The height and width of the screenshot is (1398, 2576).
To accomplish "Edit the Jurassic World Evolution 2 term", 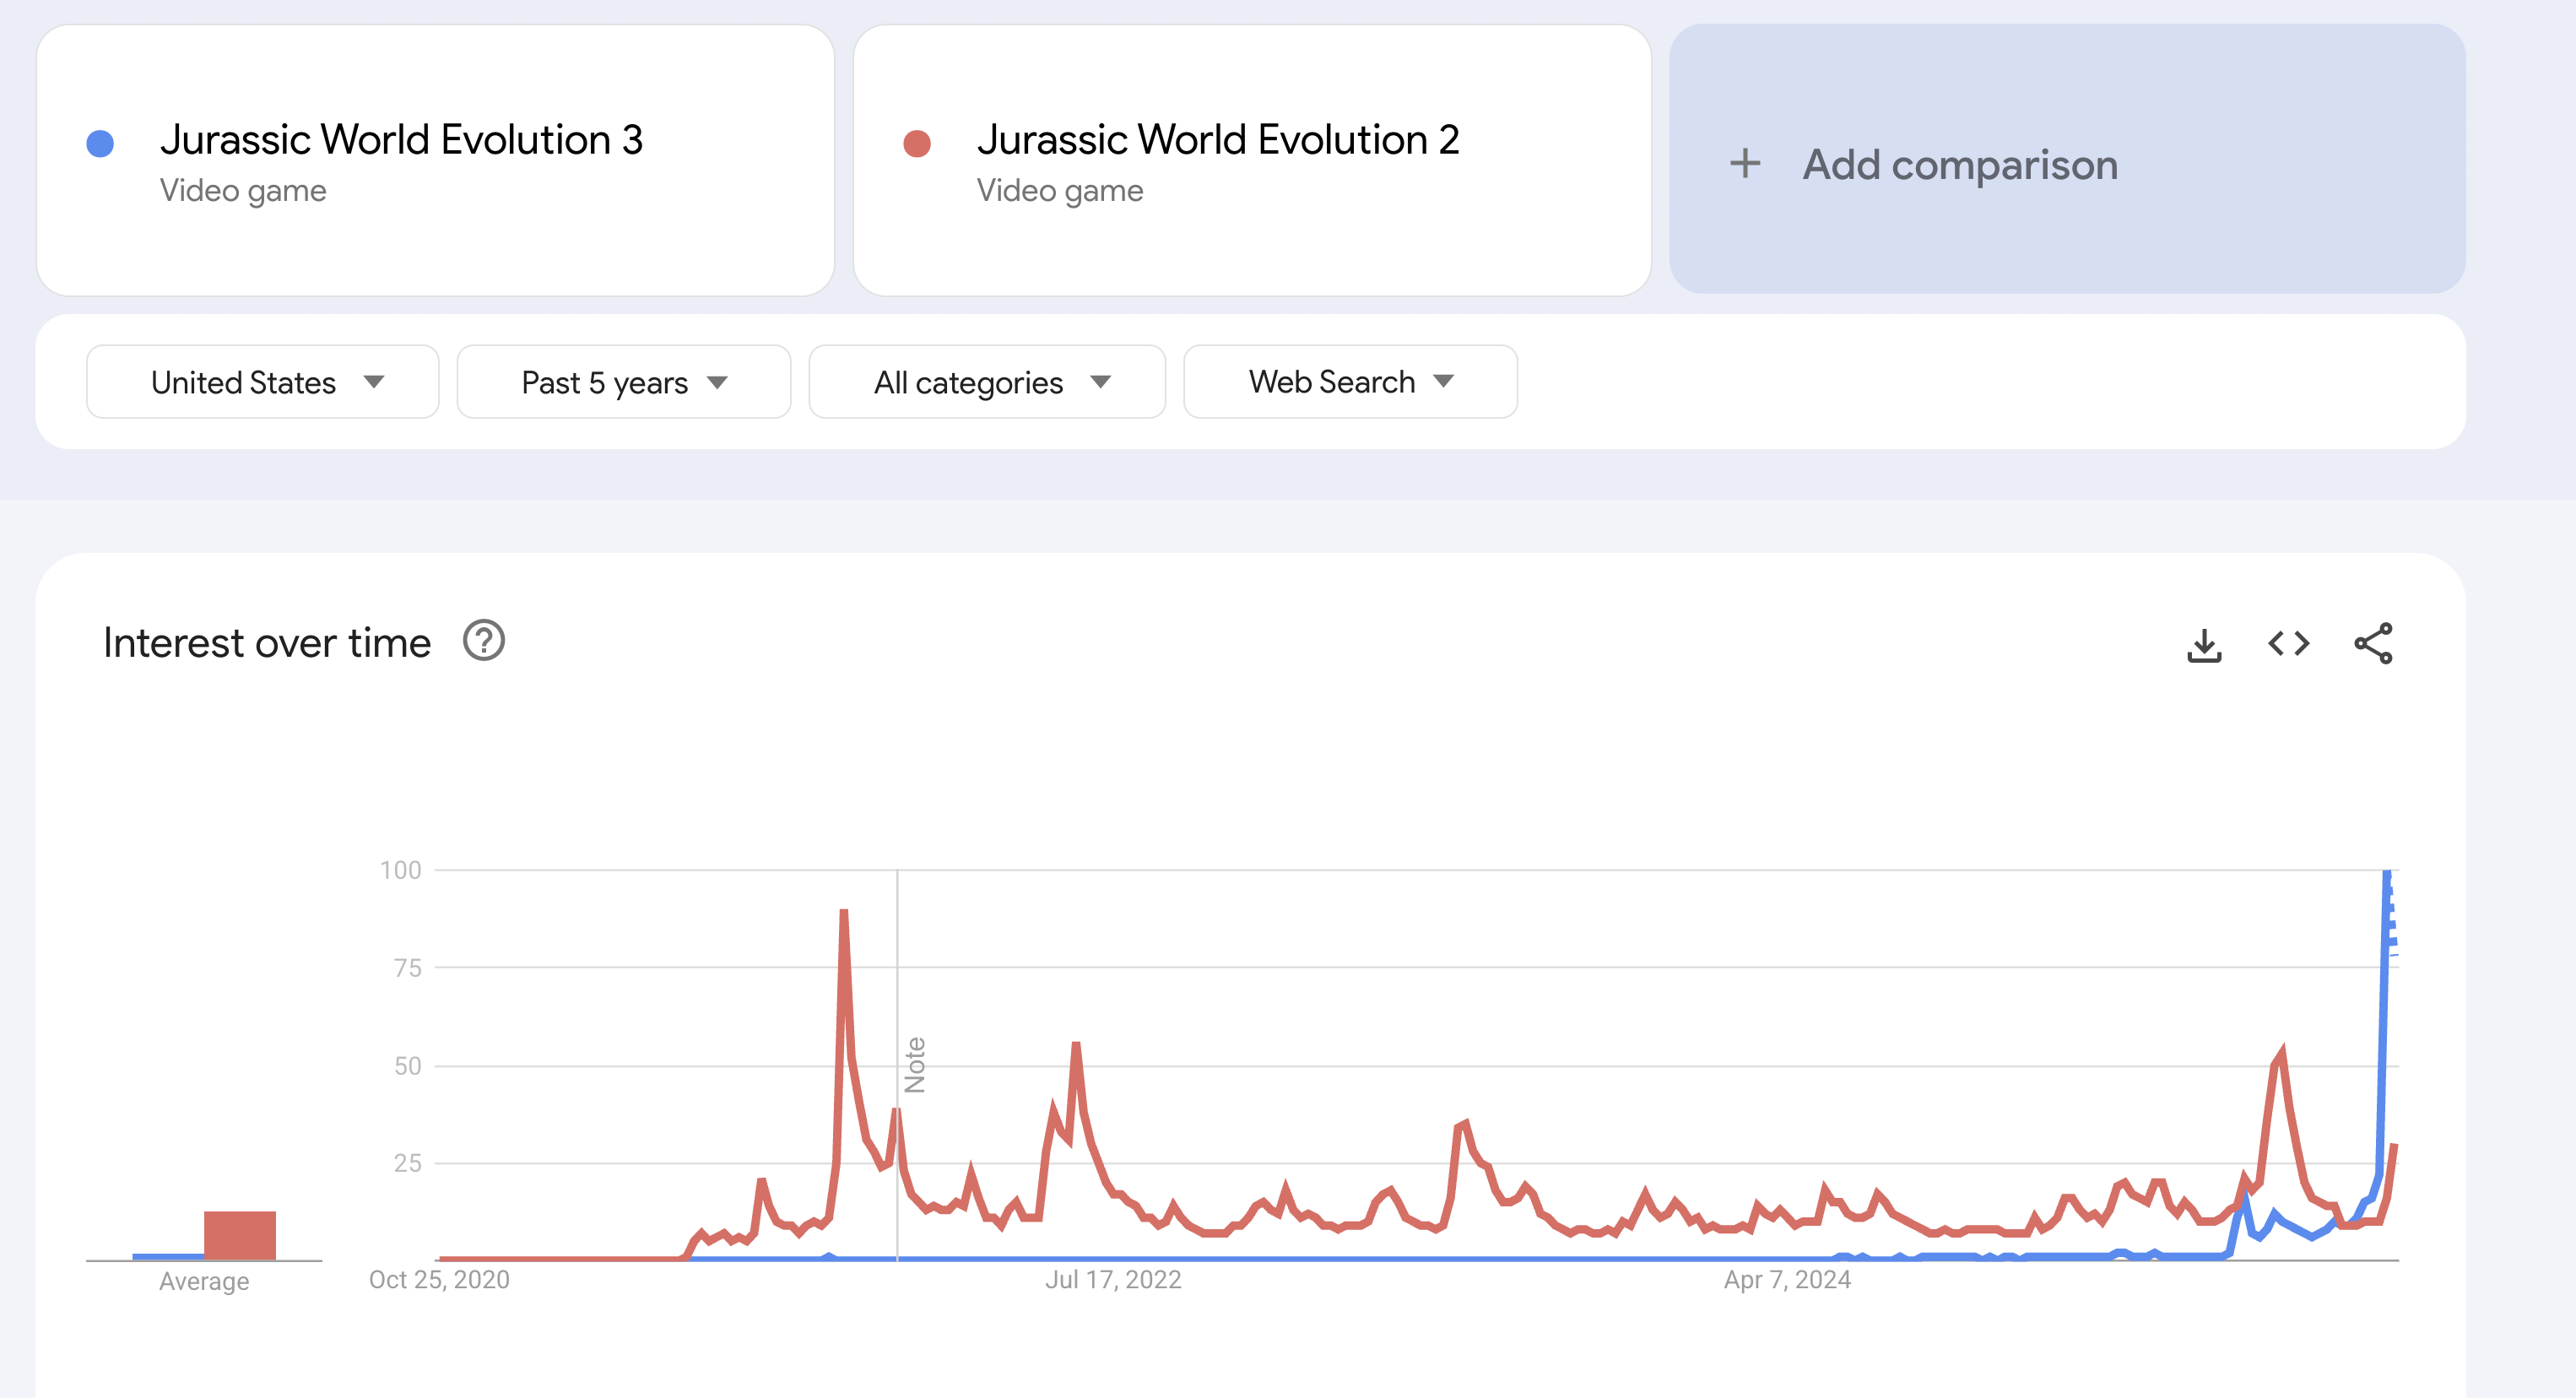I will tap(1252, 160).
